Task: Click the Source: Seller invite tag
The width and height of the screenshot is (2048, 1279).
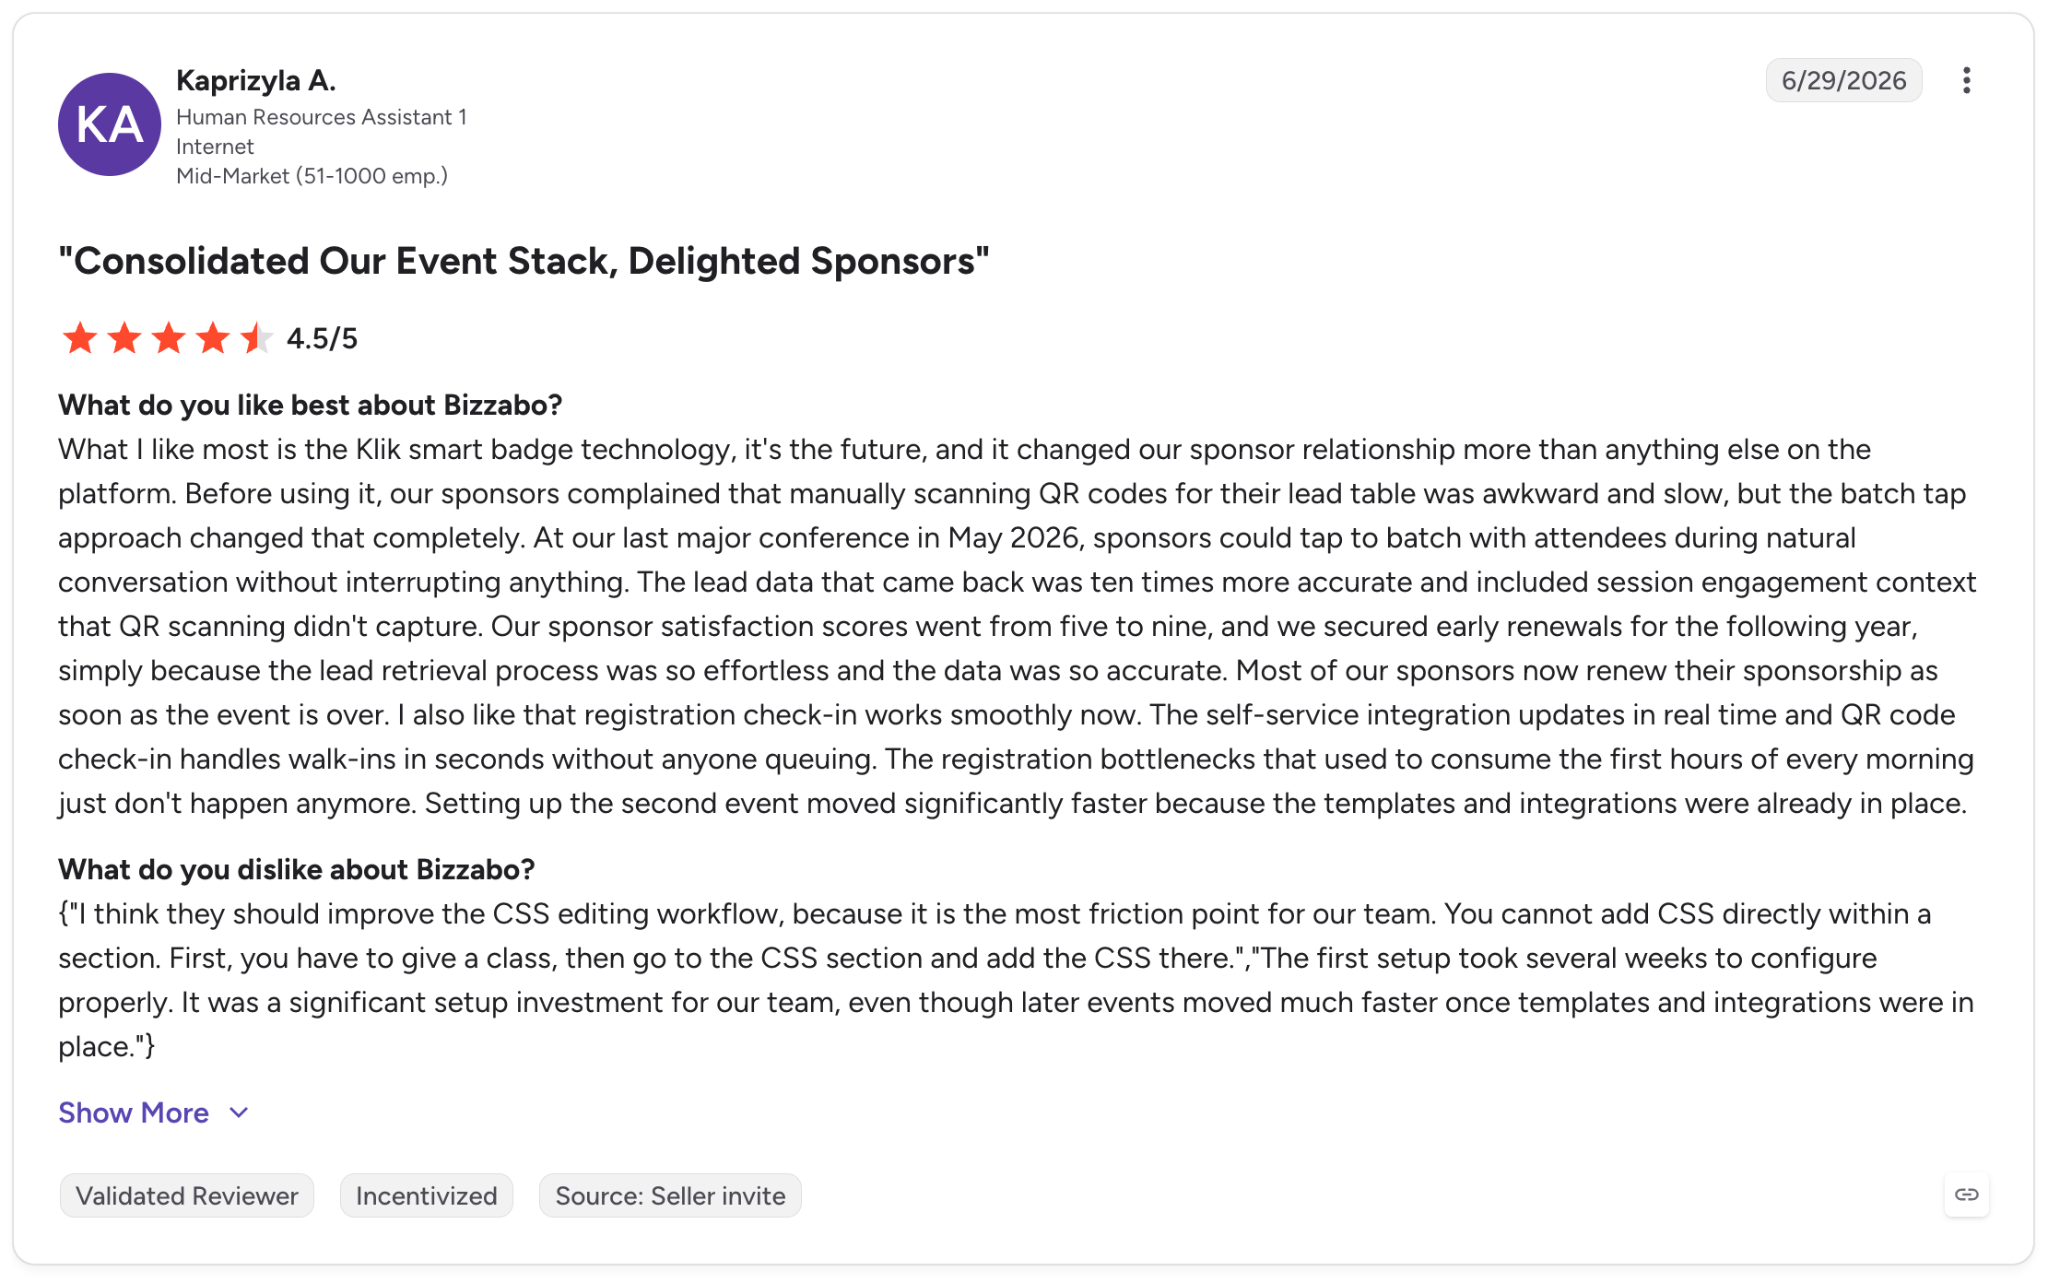Action: [670, 1195]
